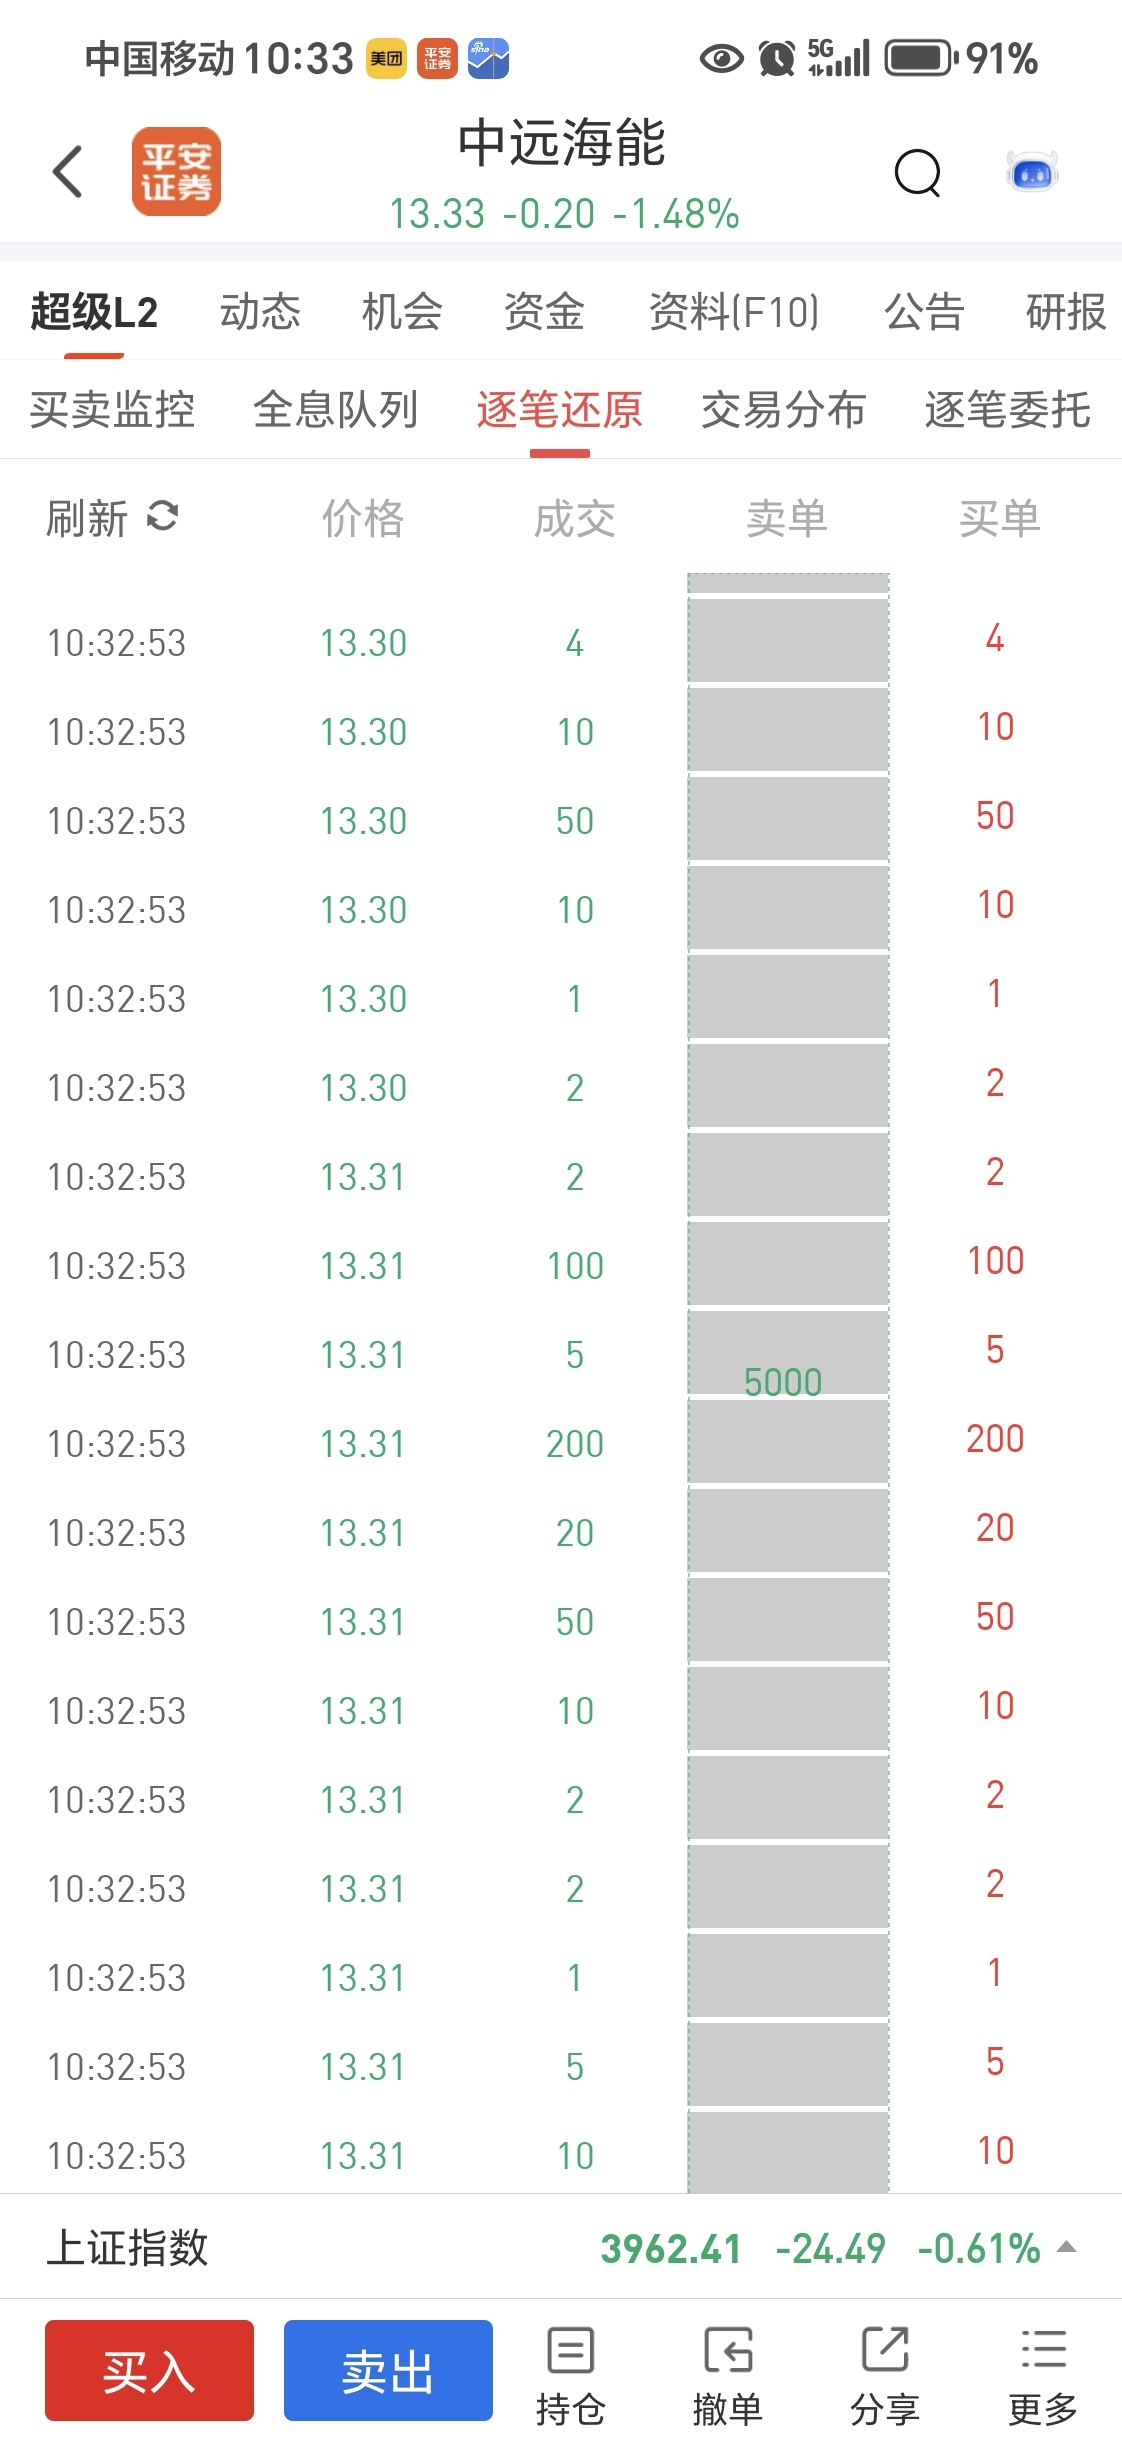
Task: Tap the blue 卖出 button
Action: [388, 2370]
